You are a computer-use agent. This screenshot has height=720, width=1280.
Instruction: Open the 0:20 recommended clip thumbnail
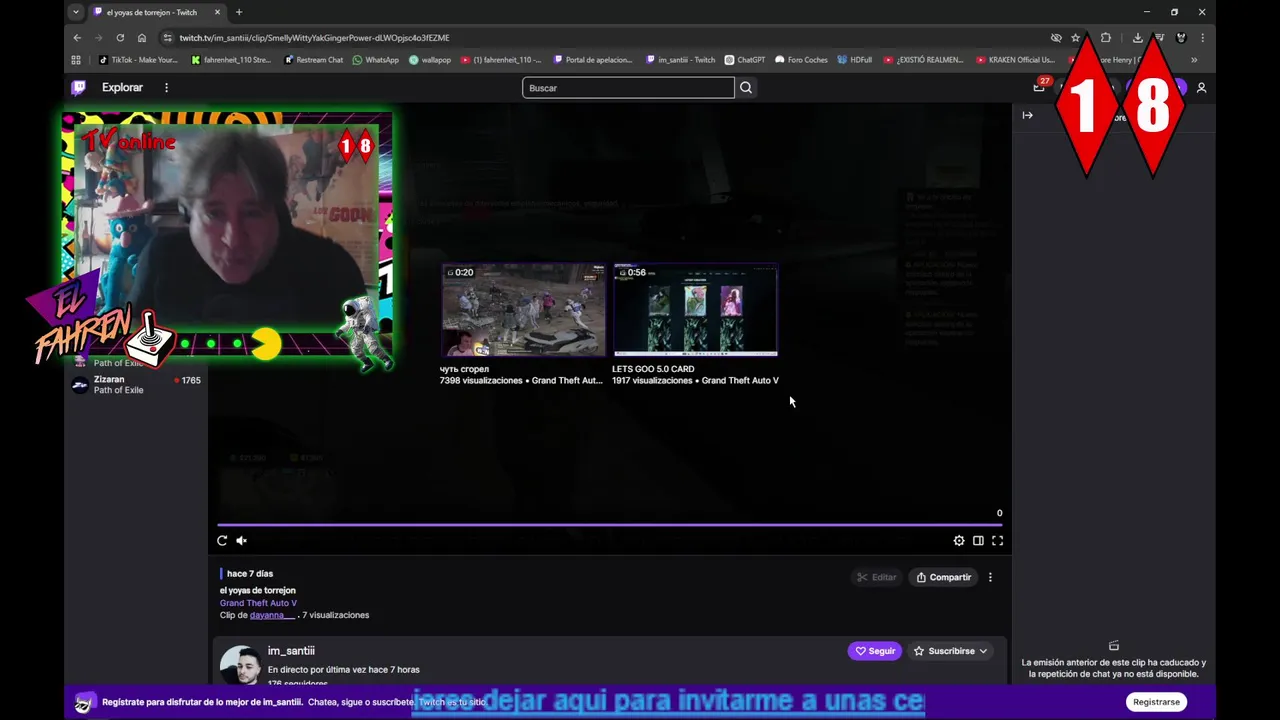pyautogui.click(x=524, y=310)
